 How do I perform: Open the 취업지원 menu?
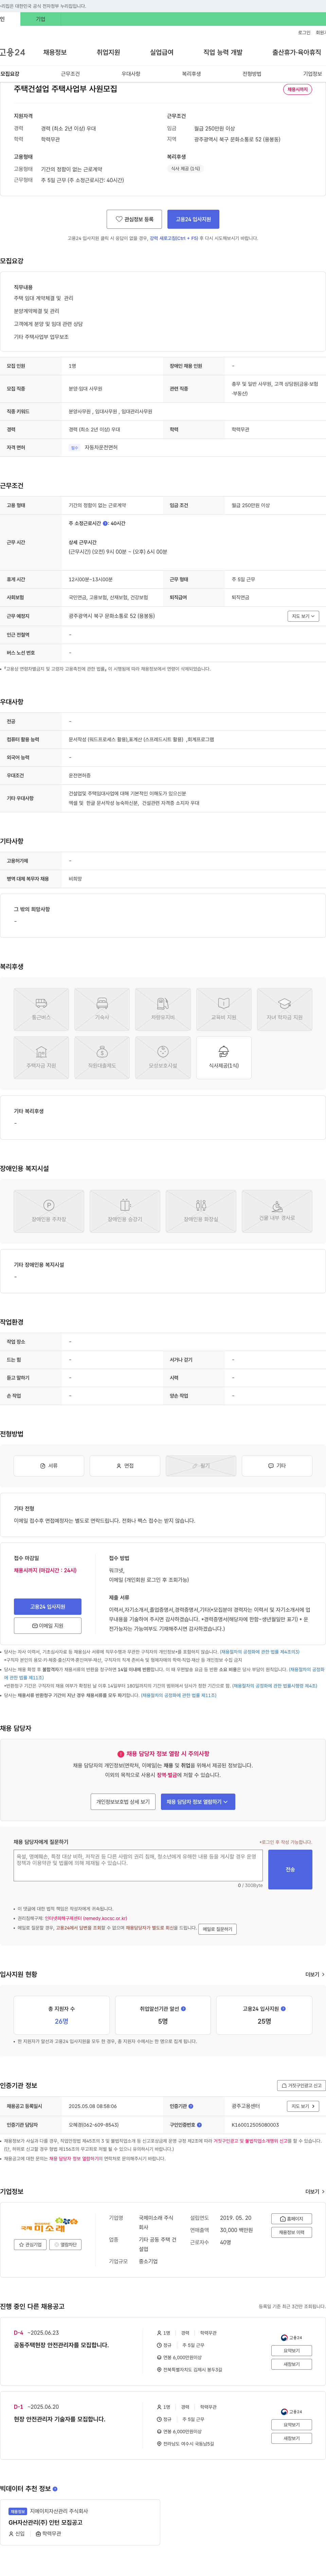(x=108, y=52)
